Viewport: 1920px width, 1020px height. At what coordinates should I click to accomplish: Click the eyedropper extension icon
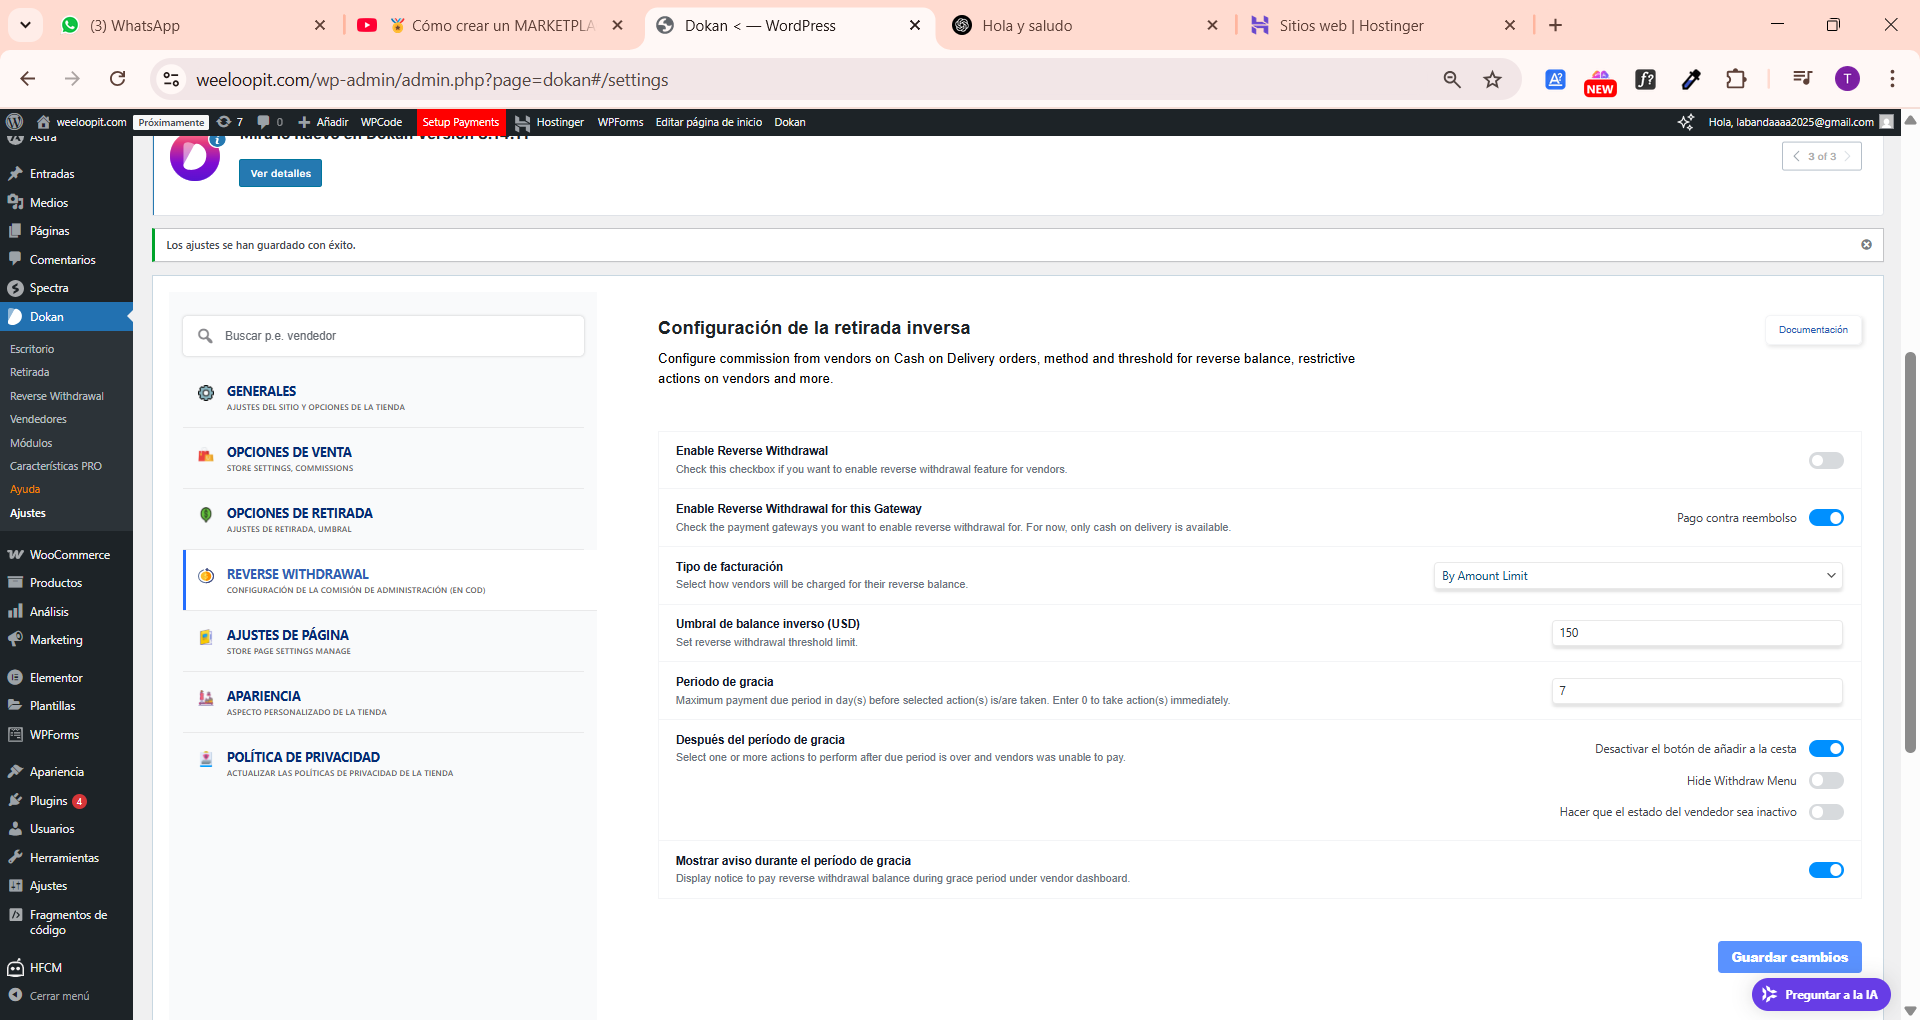(x=1691, y=79)
